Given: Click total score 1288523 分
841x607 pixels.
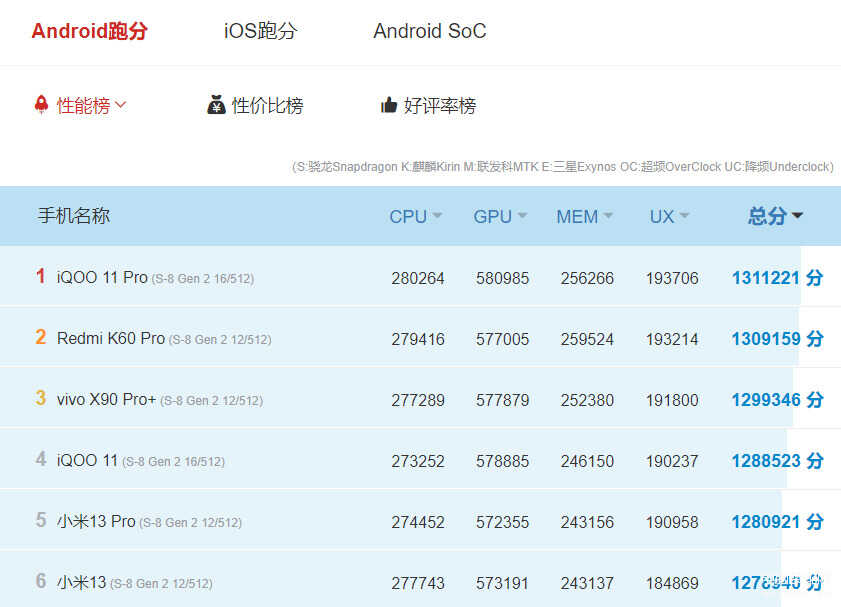Looking at the screenshot, I should [778, 461].
